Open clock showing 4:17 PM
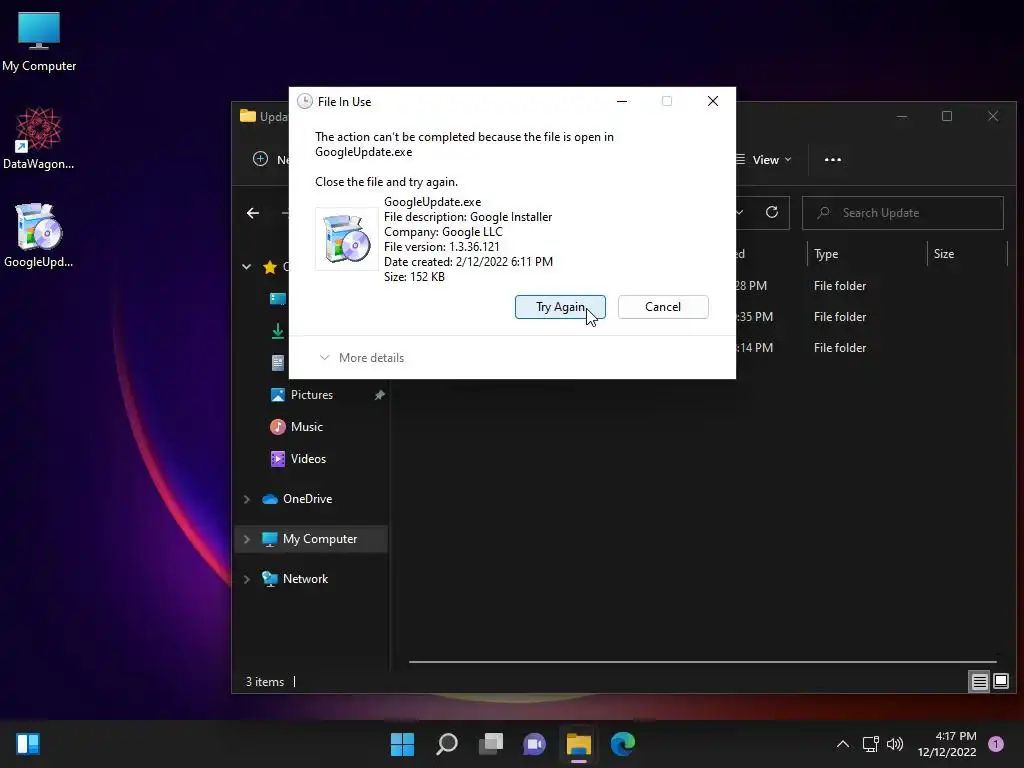 [x=947, y=744]
